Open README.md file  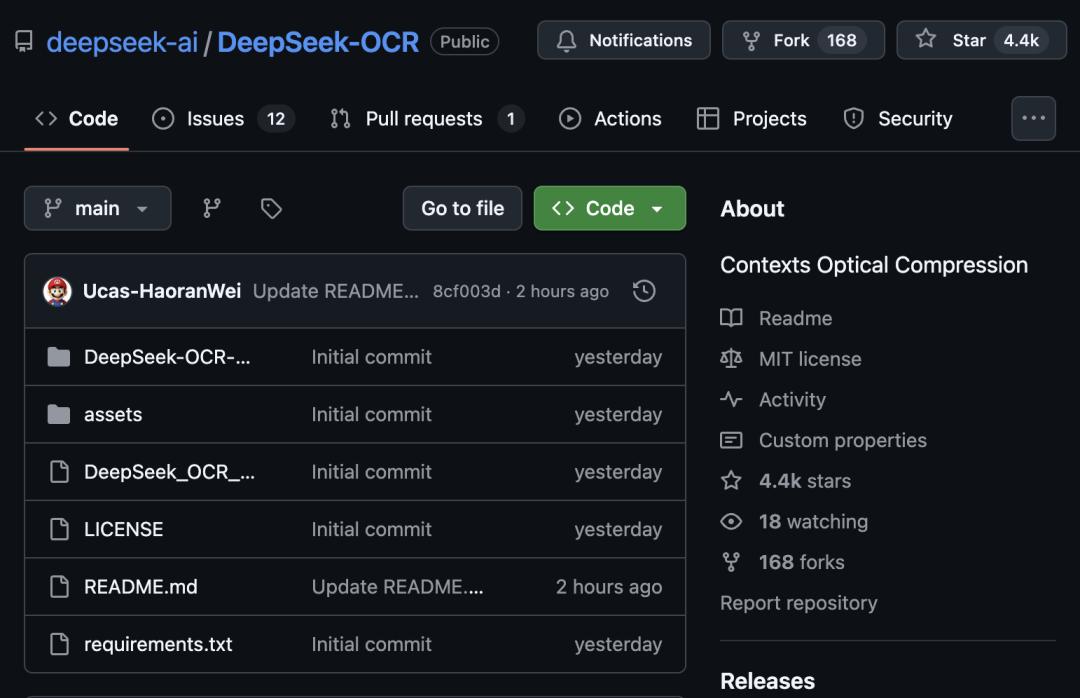click(x=140, y=587)
